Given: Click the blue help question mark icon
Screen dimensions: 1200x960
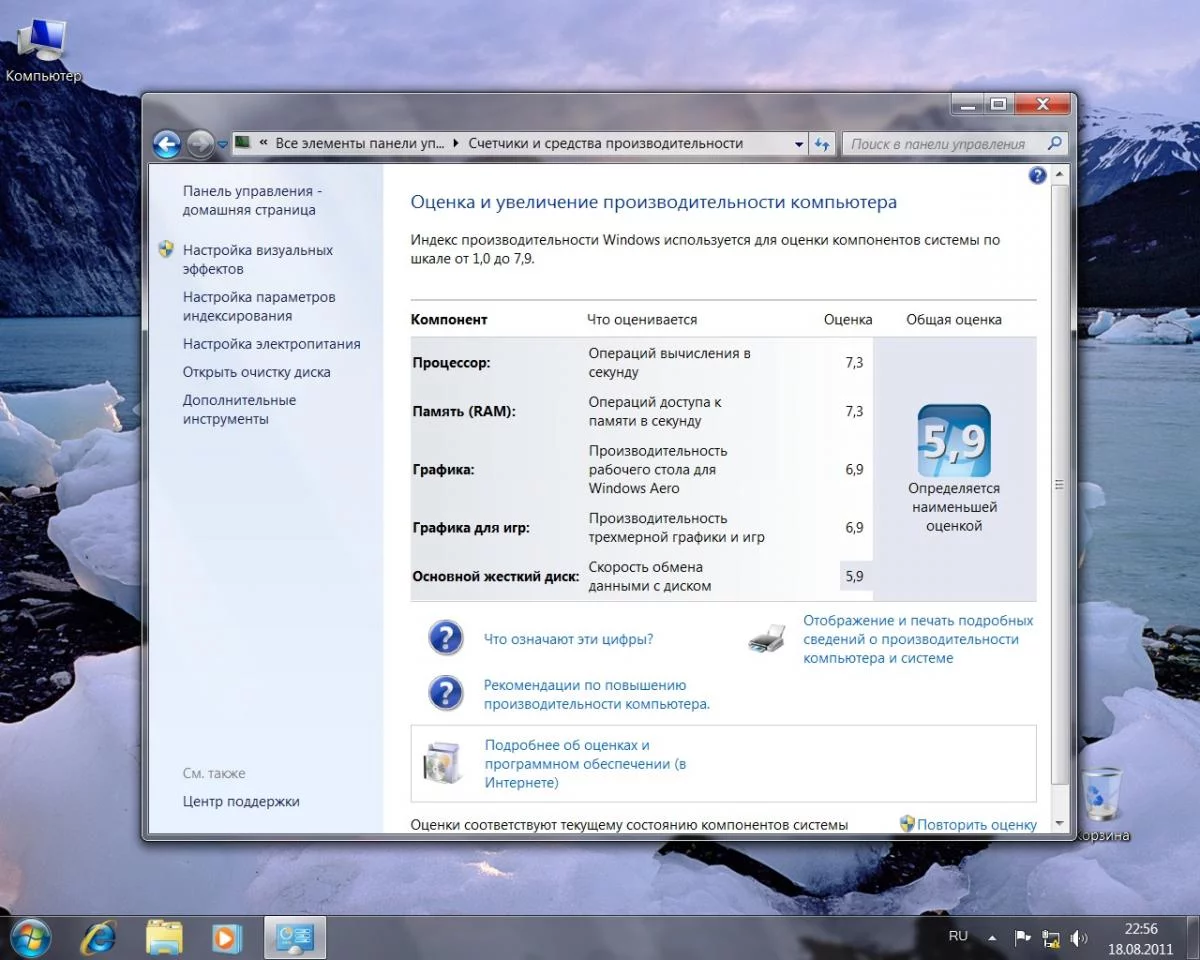Looking at the screenshot, I should point(1037,176).
